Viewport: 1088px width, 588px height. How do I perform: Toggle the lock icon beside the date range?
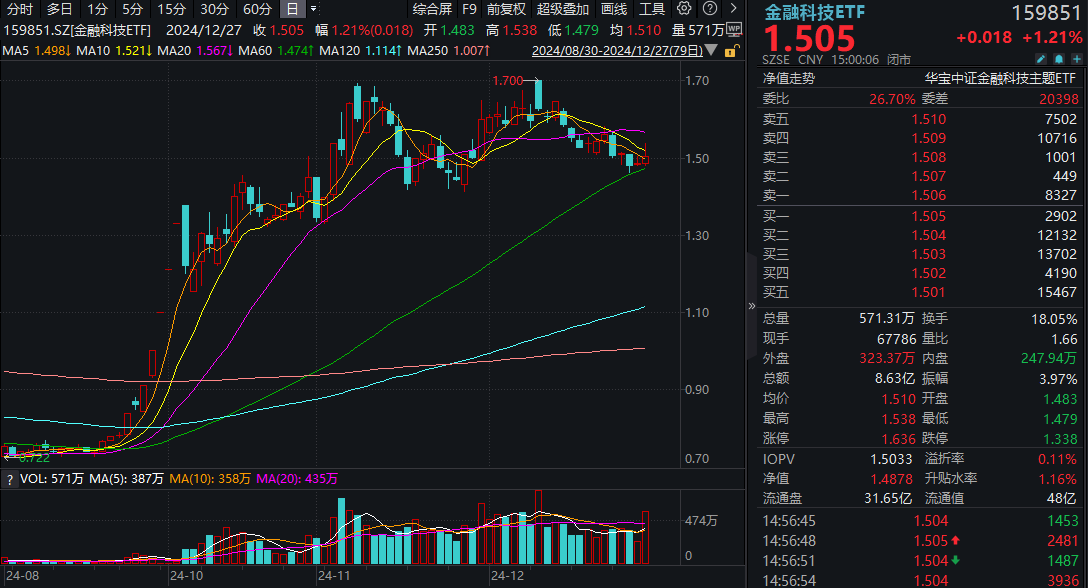coord(733,50)
